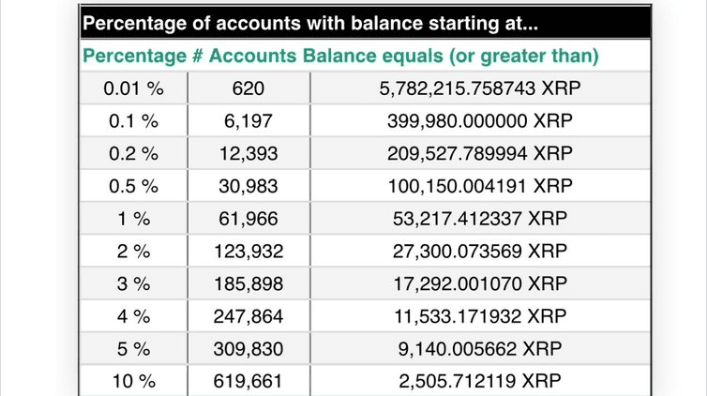Click the 12,393 accounts cell

[x=248, y=153]
